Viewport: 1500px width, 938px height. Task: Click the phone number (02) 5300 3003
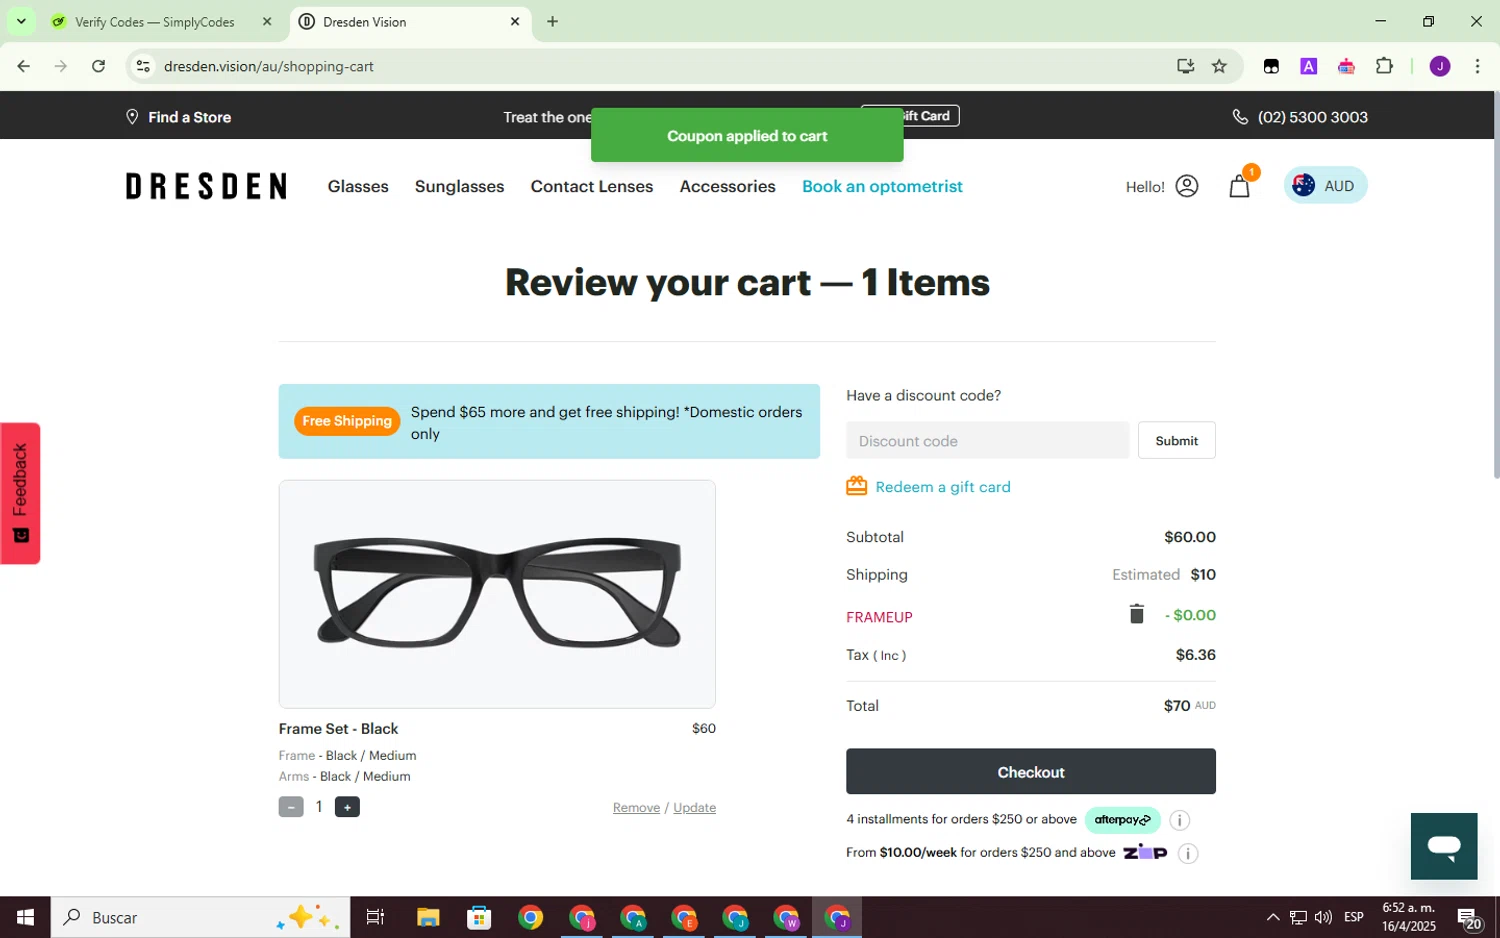pos(1300,117)
